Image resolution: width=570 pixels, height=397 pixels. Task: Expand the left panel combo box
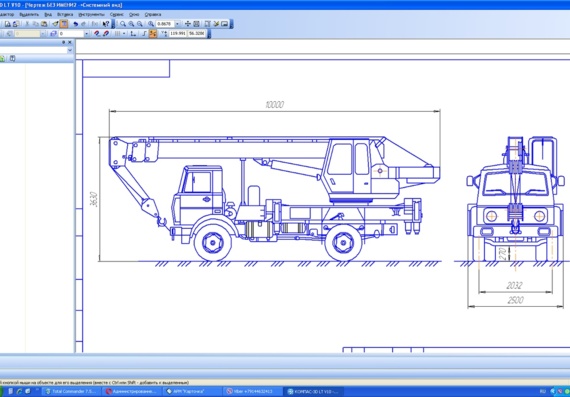tap(70, 51)
